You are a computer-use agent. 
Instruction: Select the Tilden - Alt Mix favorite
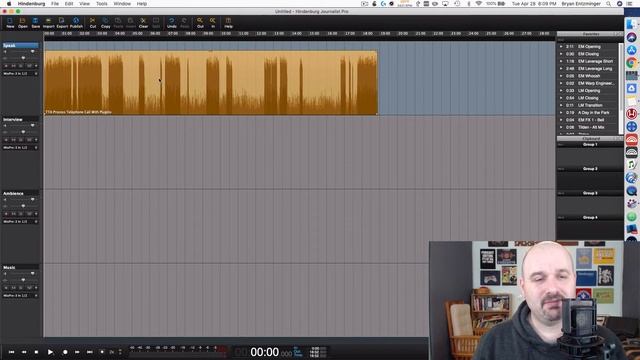tap(591, 127)
